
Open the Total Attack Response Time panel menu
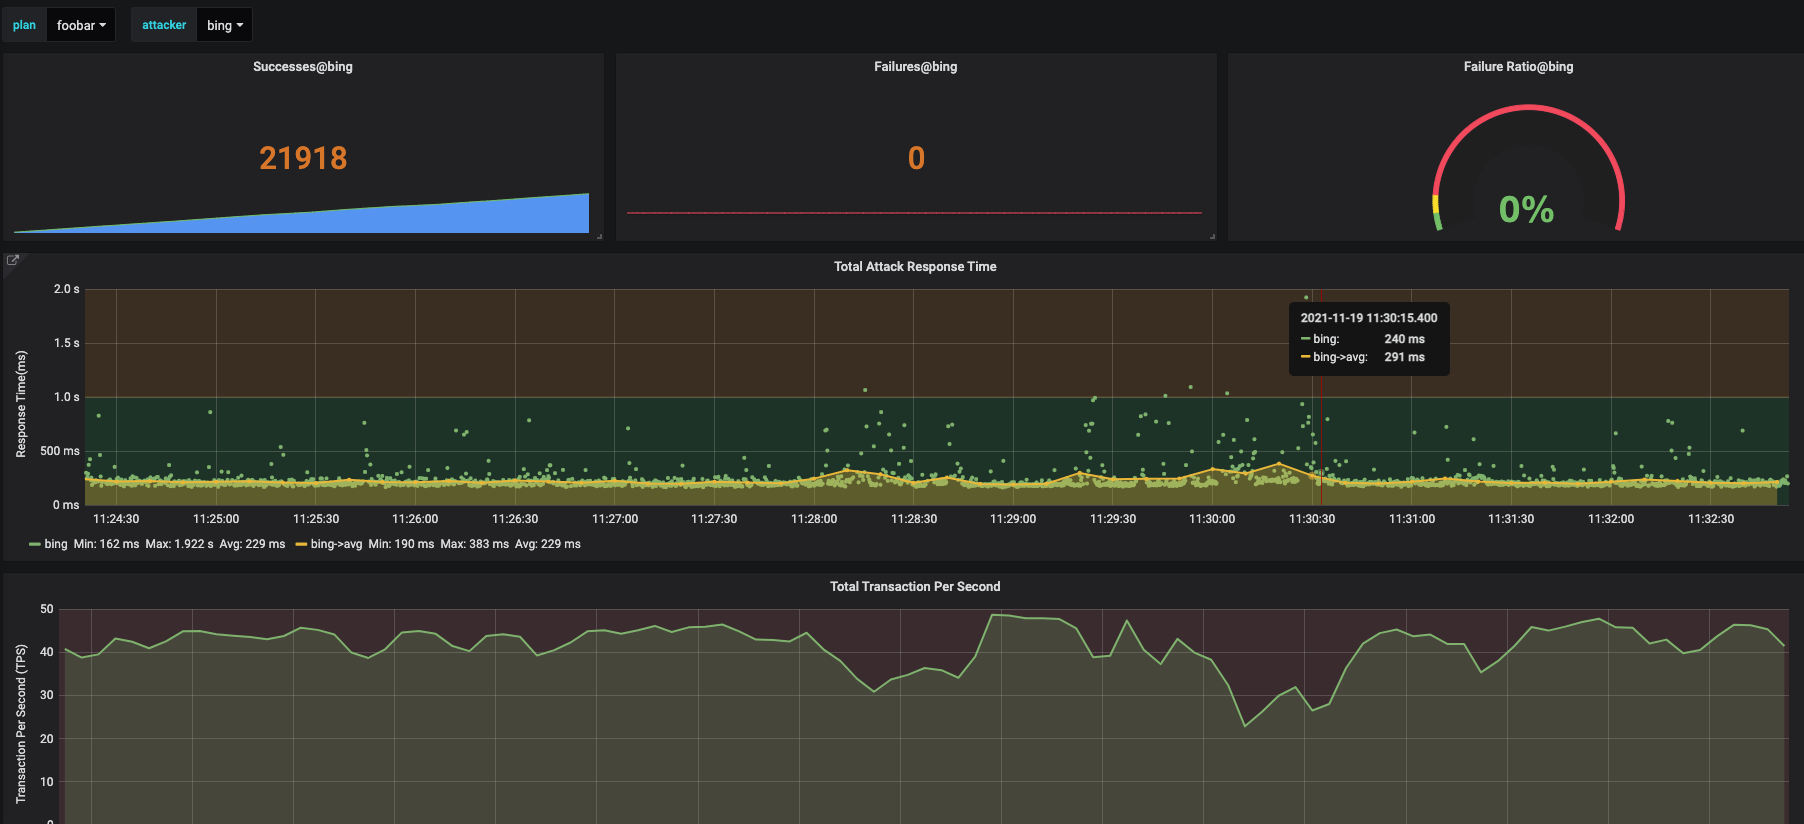point(915,267)
